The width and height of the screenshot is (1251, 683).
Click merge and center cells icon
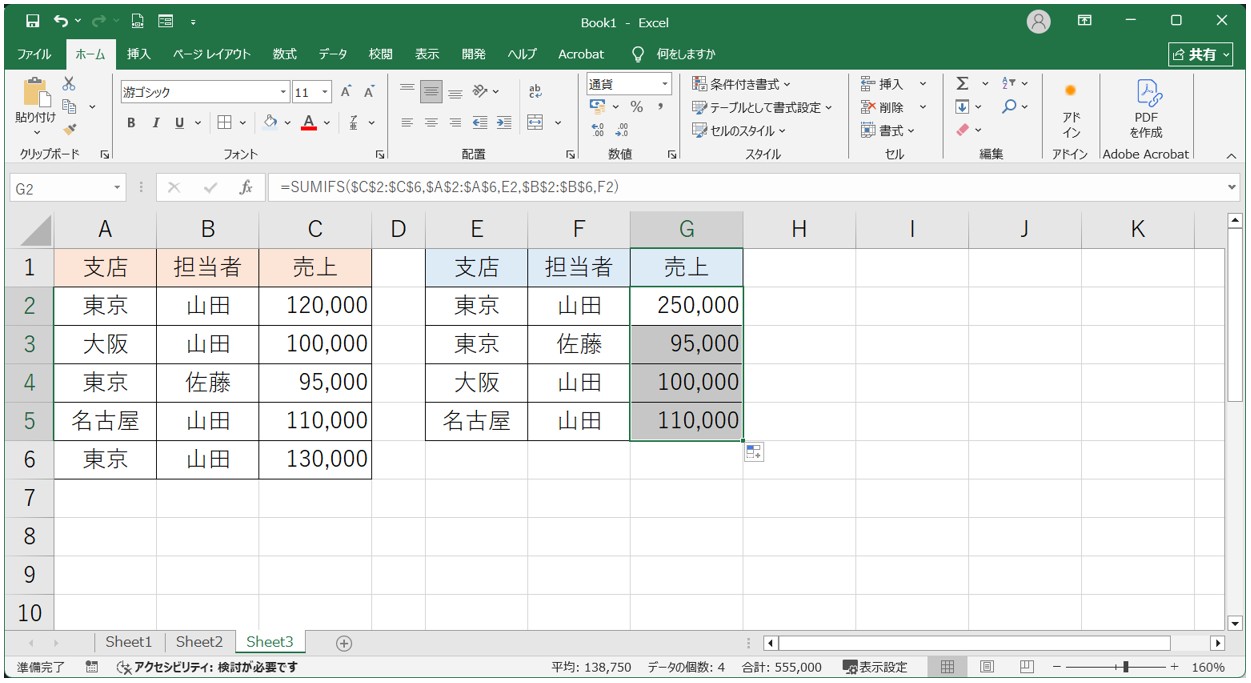click(536, 123)
